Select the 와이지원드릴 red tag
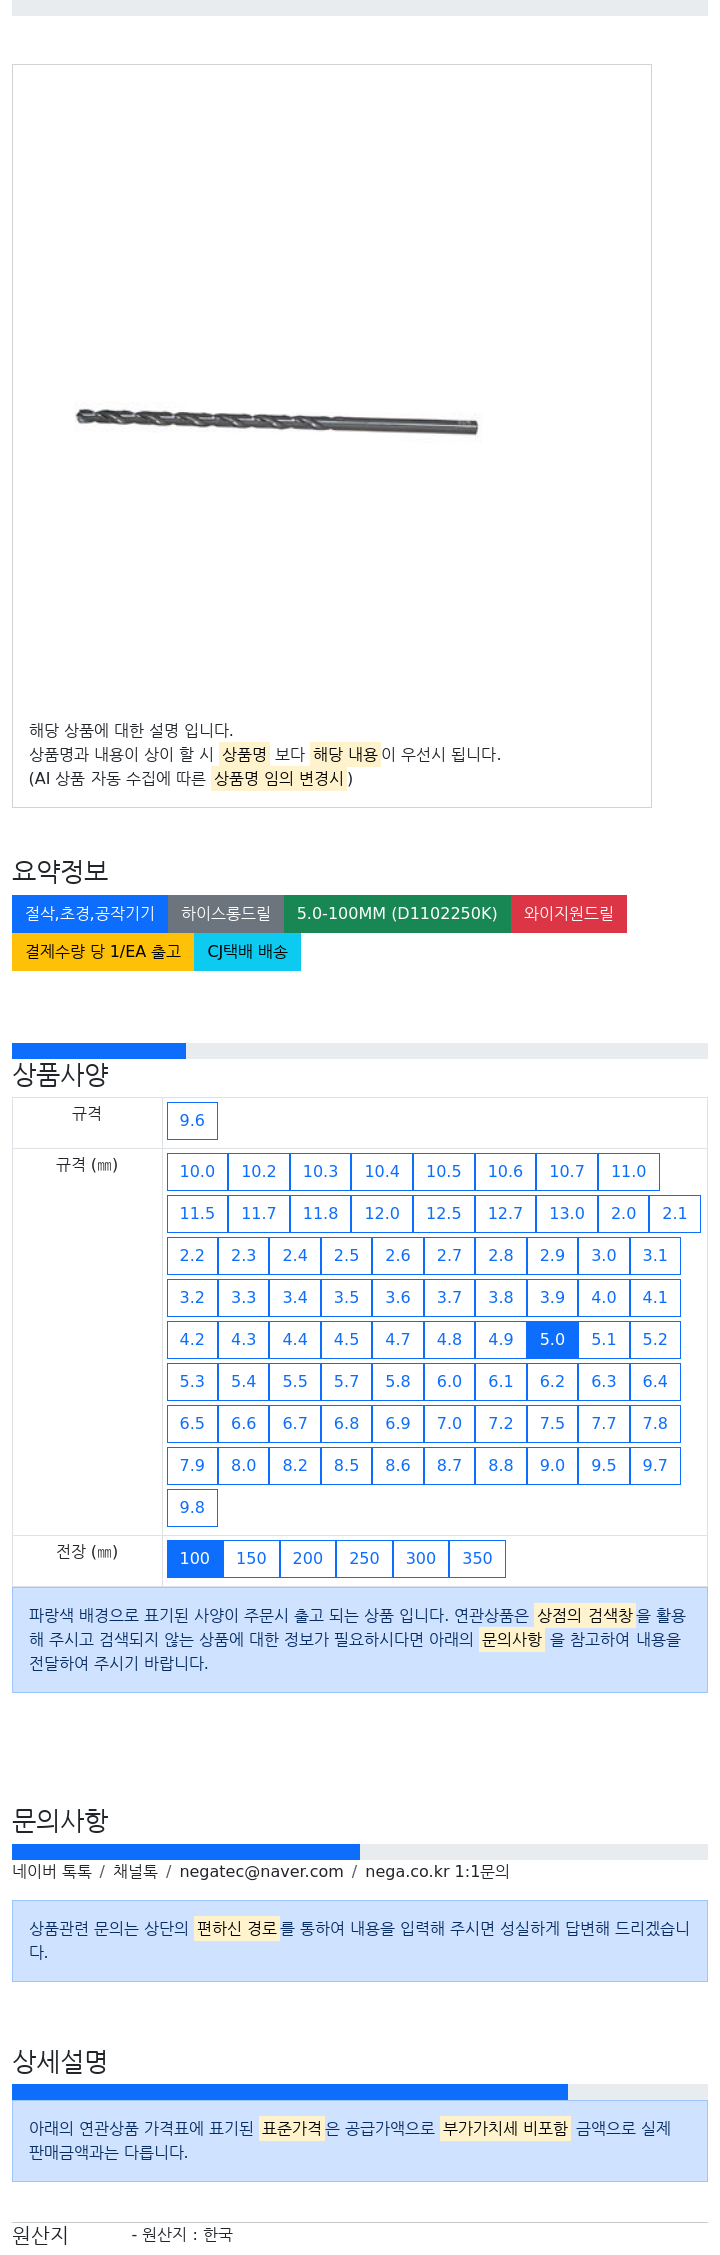 (569, 913)
